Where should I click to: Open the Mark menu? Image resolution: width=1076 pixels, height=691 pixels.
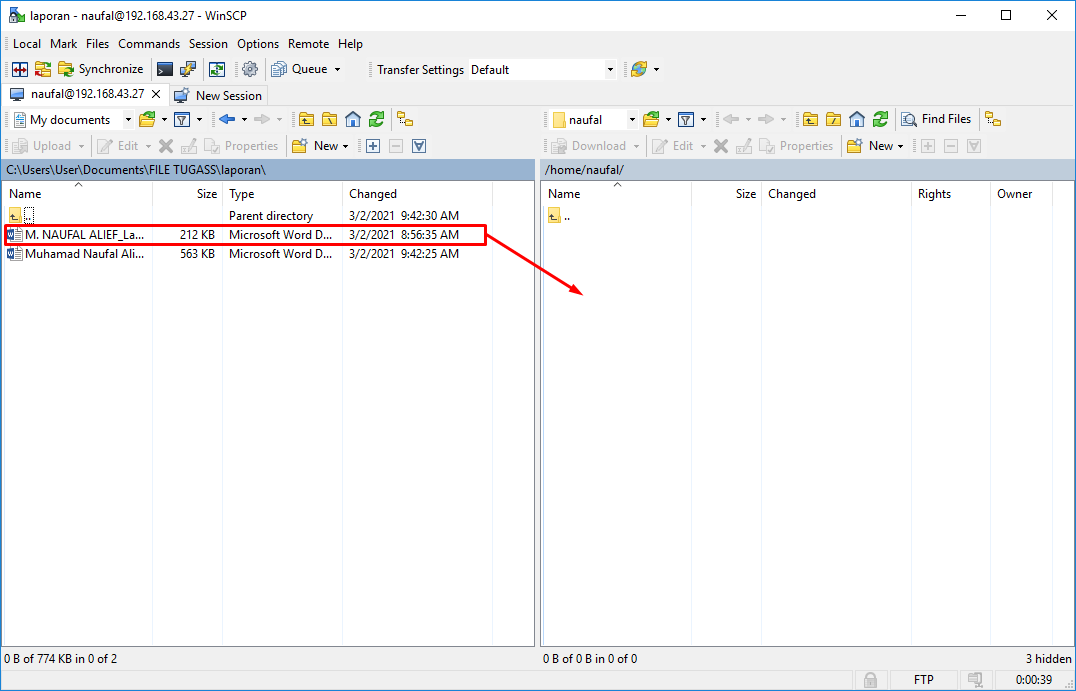click(63, 44)
